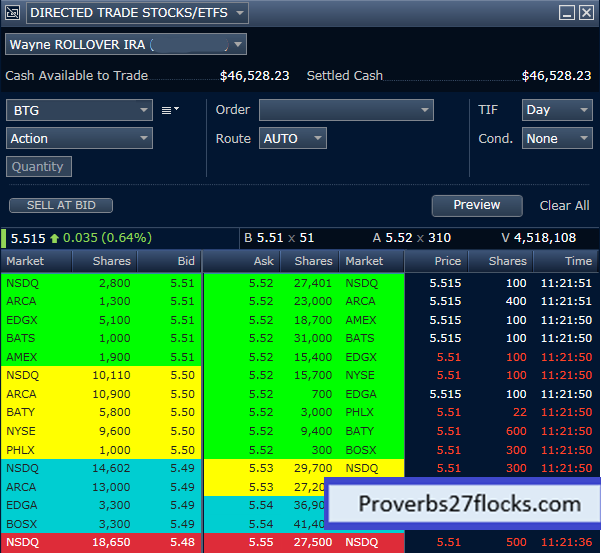Open the Wayne Rollover IRA account dropdown
601x553 pixels.
(x=237, y=45)
